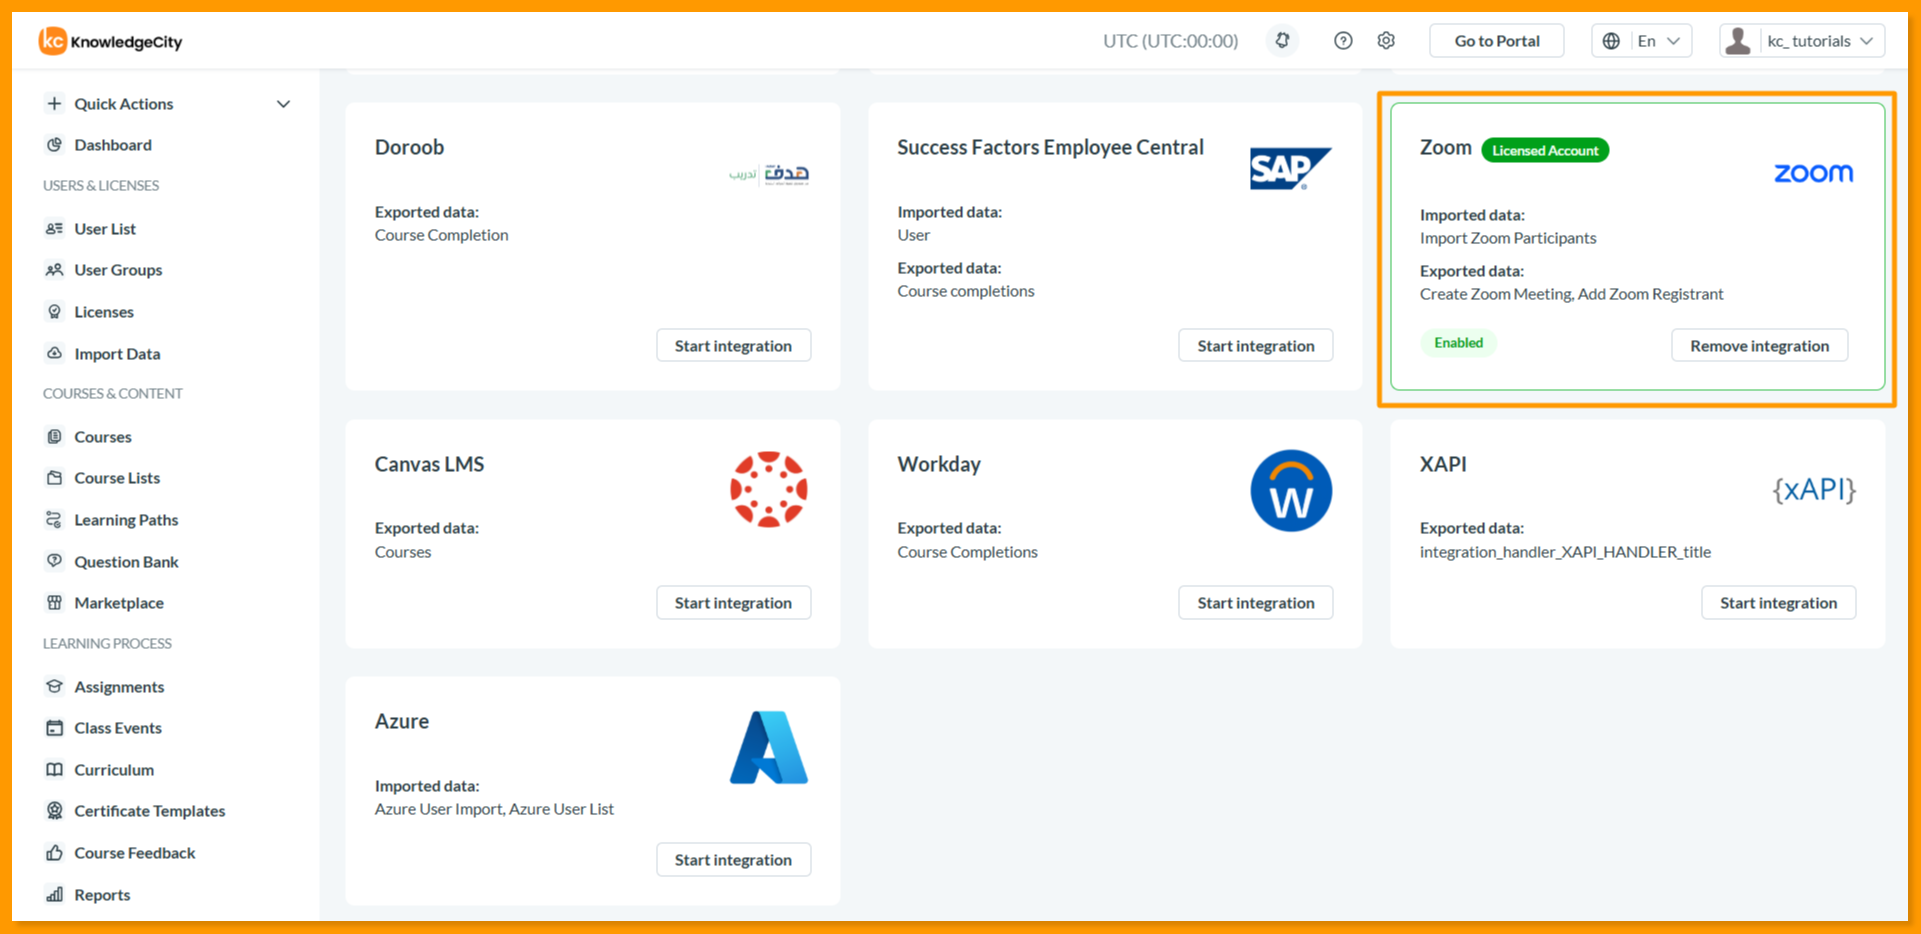1921x934 pixels.
Task: Expand the Quick Actions menu
Action: click(168, 104)
